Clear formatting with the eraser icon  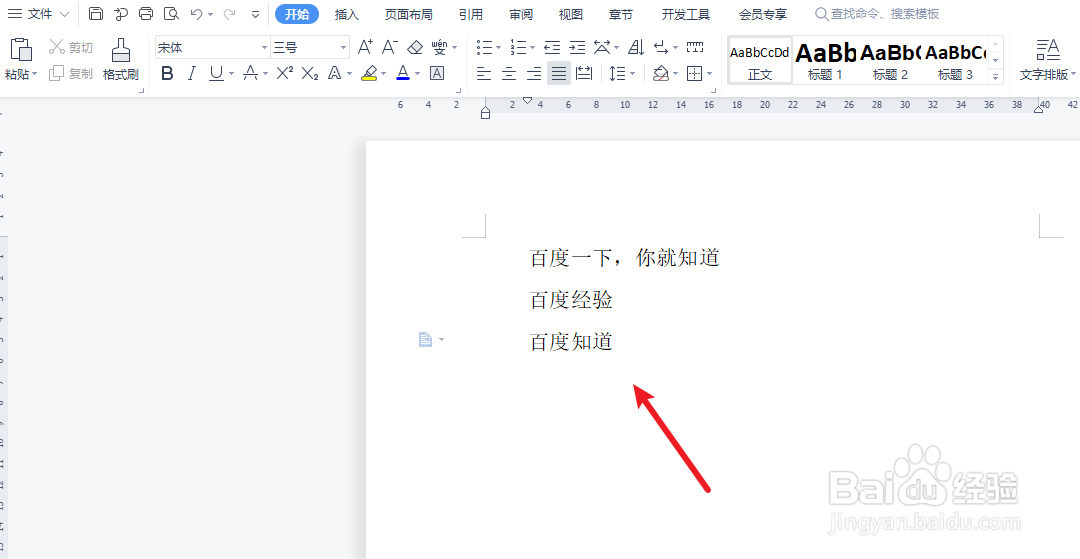pos(415,48)
